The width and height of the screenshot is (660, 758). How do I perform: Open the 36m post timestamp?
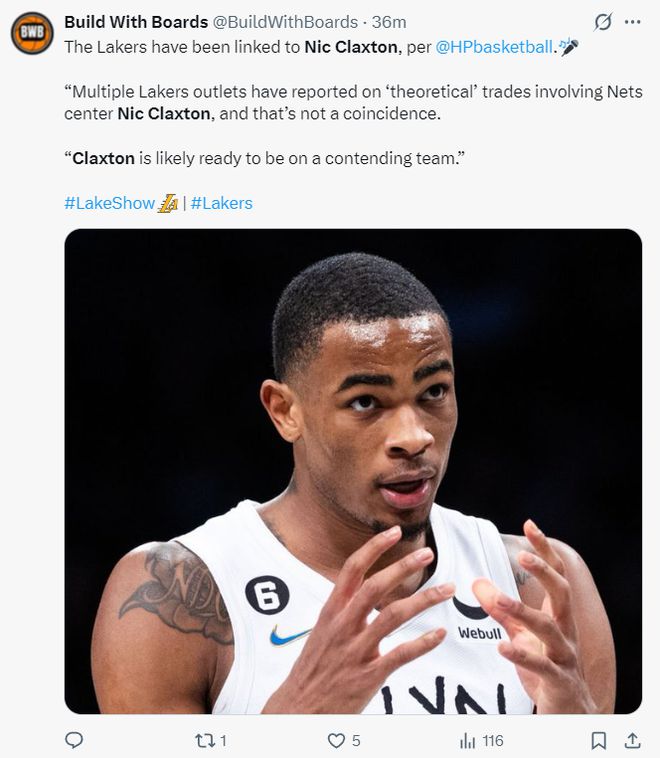(389, 21)
